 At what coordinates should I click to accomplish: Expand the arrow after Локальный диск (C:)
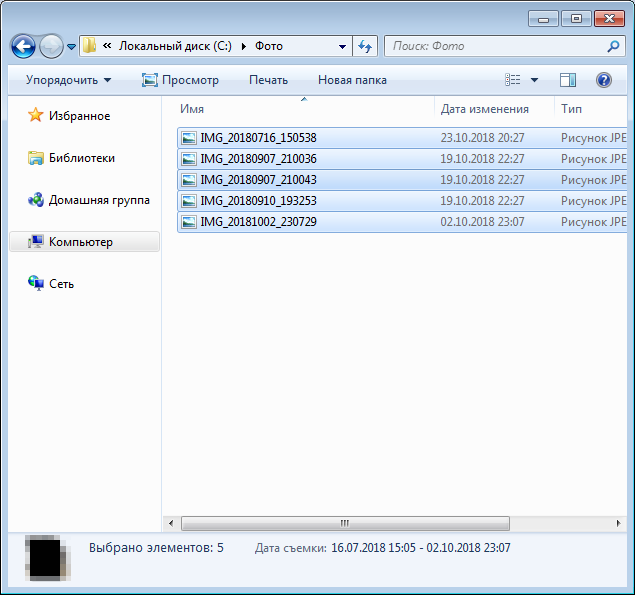pos(244,46)
